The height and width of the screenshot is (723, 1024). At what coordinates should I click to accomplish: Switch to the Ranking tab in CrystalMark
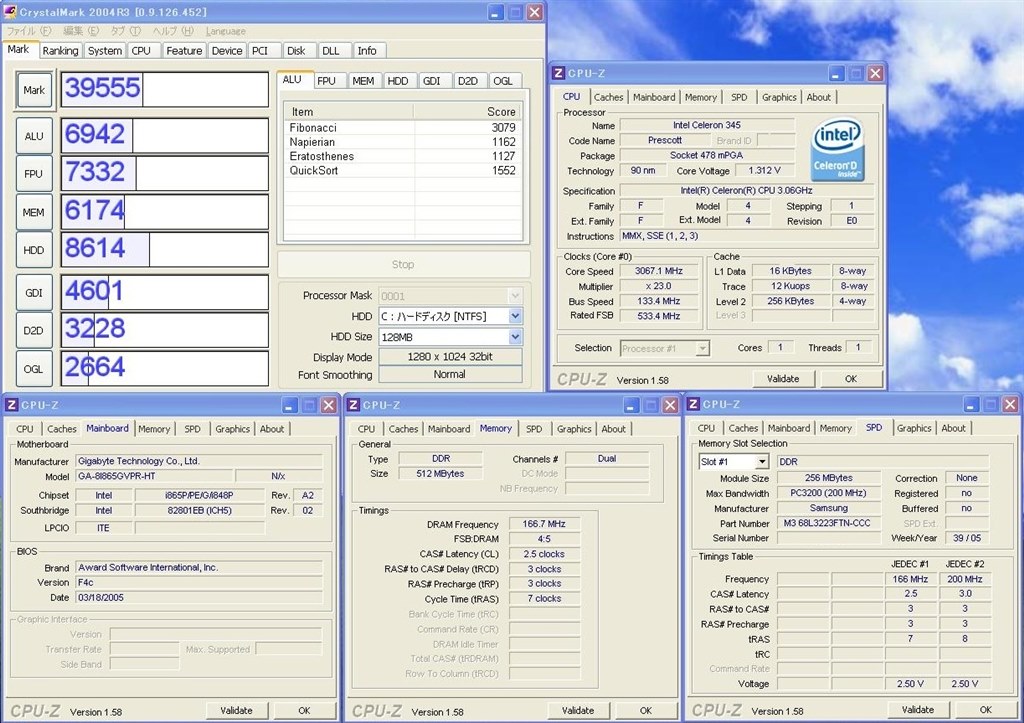click(x=60, y=50)
